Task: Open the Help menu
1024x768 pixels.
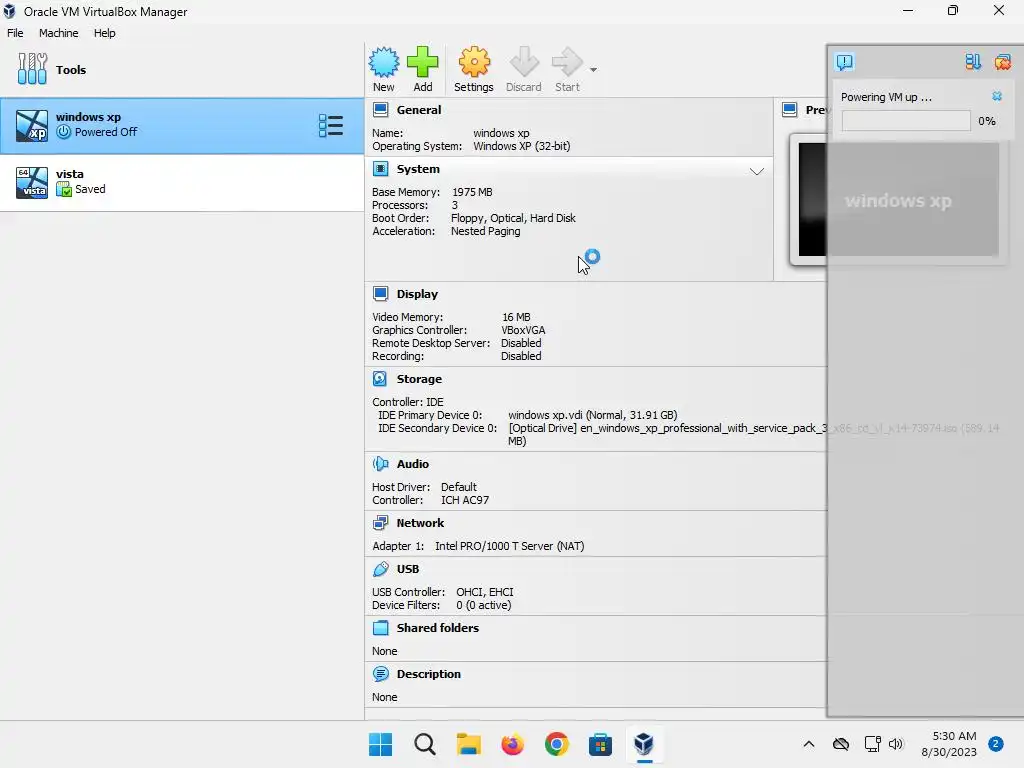Action: (x=104, y=33)
